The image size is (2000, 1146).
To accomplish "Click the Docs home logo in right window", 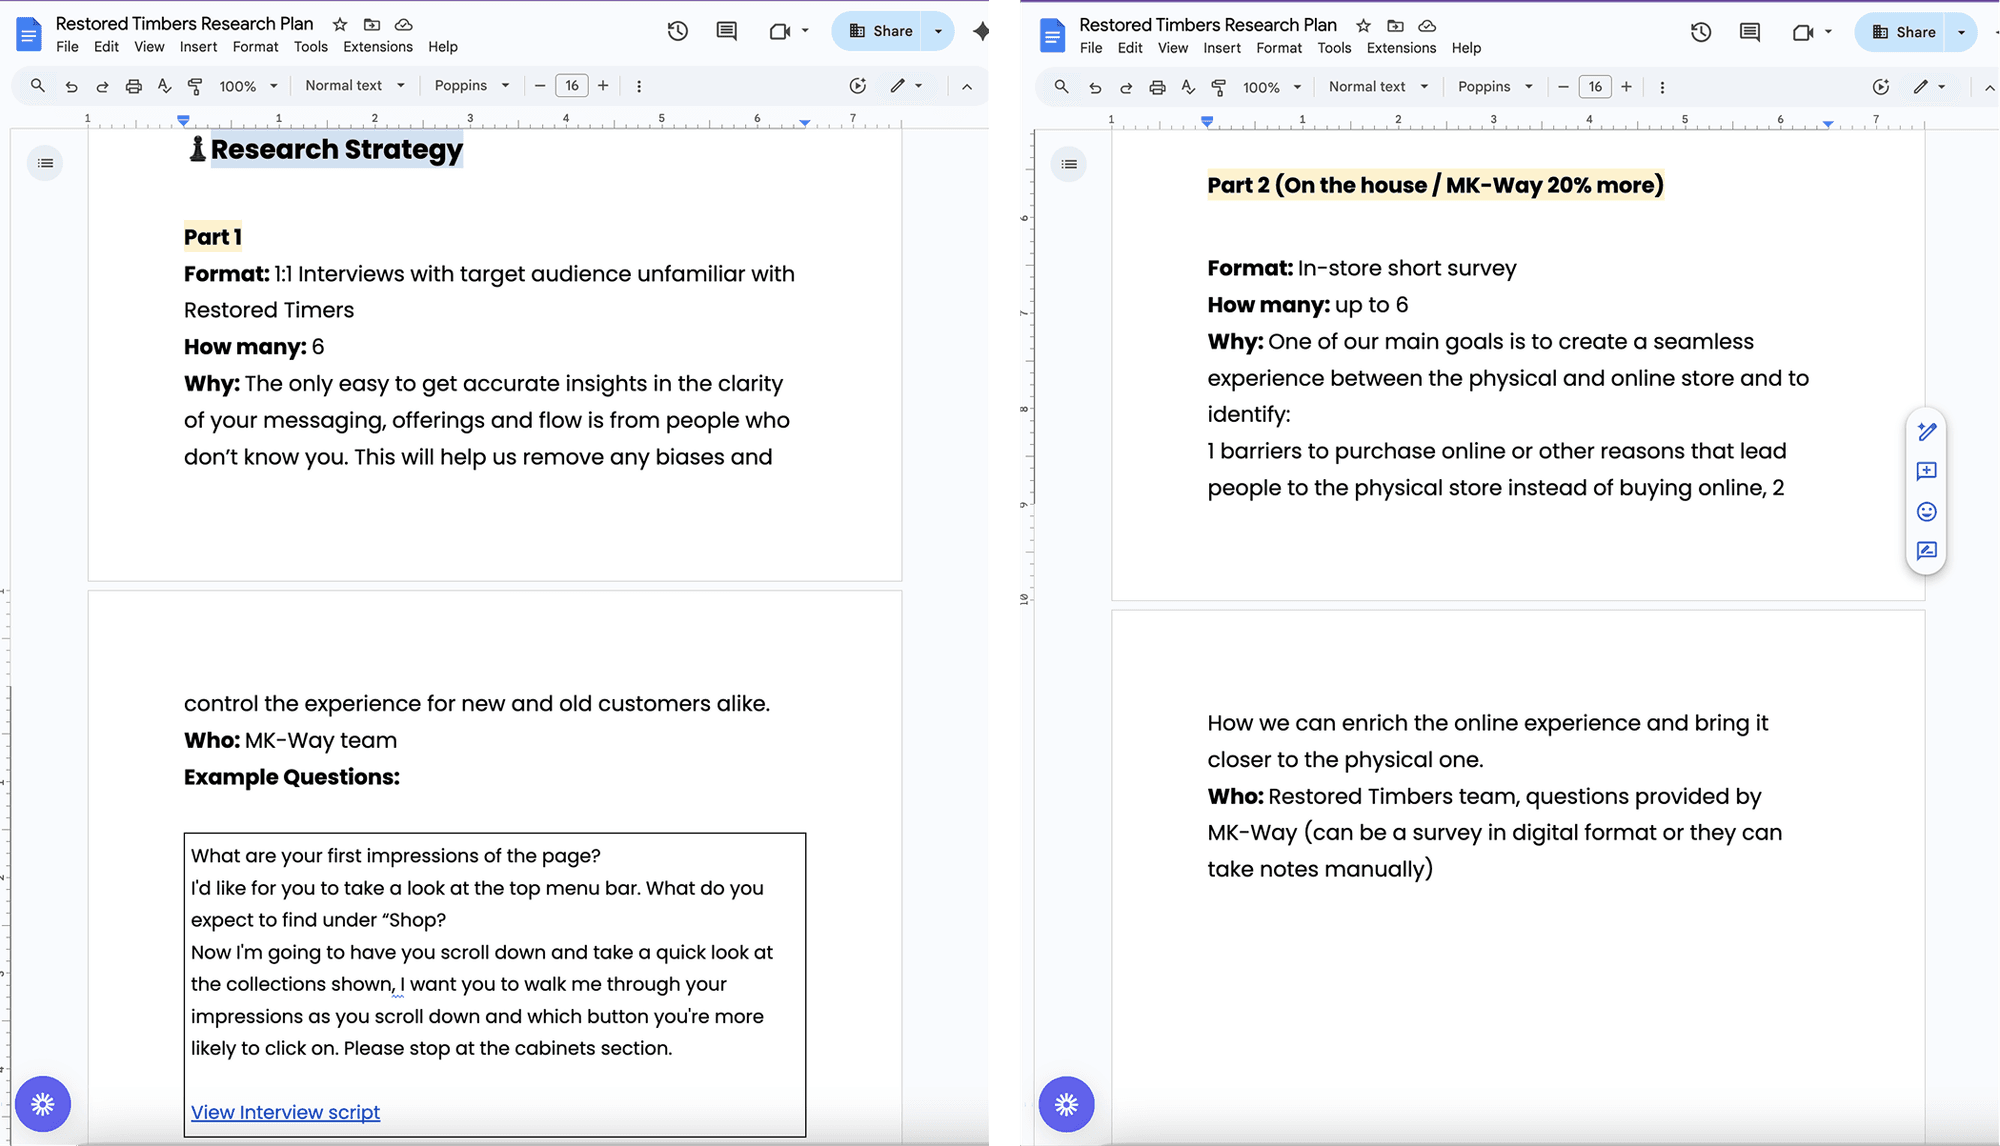I will (1052, 35).
